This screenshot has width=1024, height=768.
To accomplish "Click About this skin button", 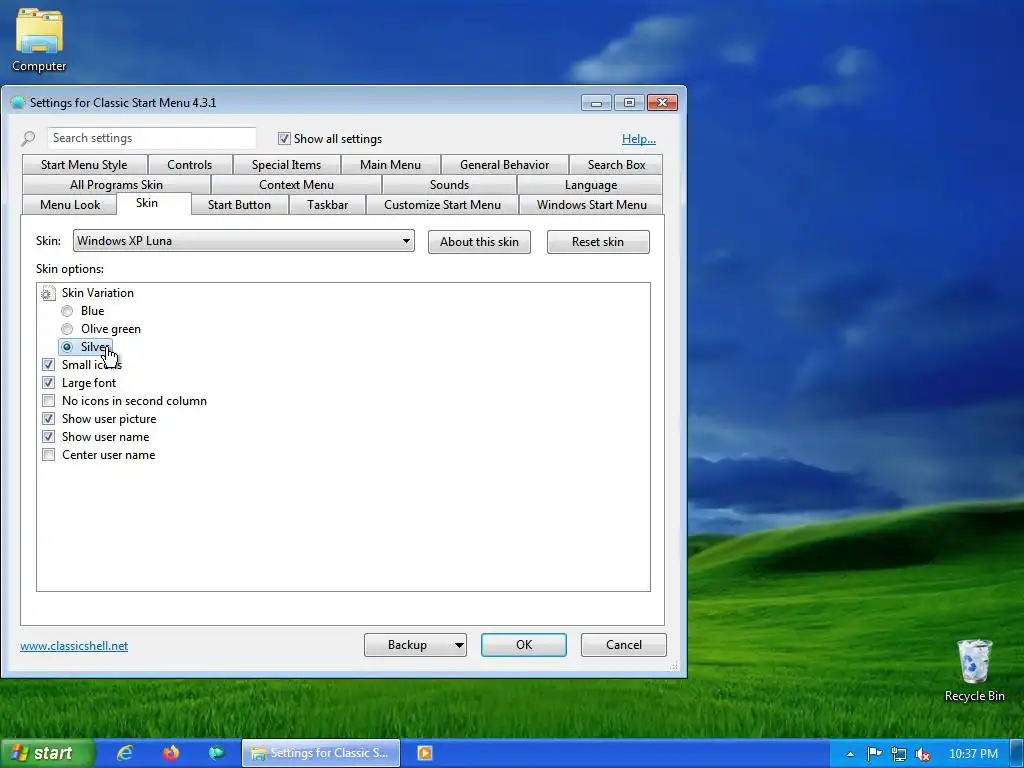I will pos(479,242).
